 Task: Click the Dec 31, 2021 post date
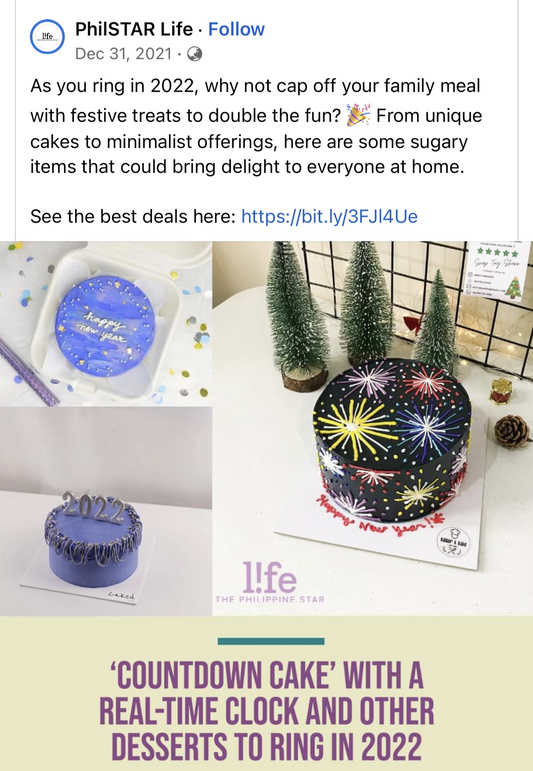point(123,54)
